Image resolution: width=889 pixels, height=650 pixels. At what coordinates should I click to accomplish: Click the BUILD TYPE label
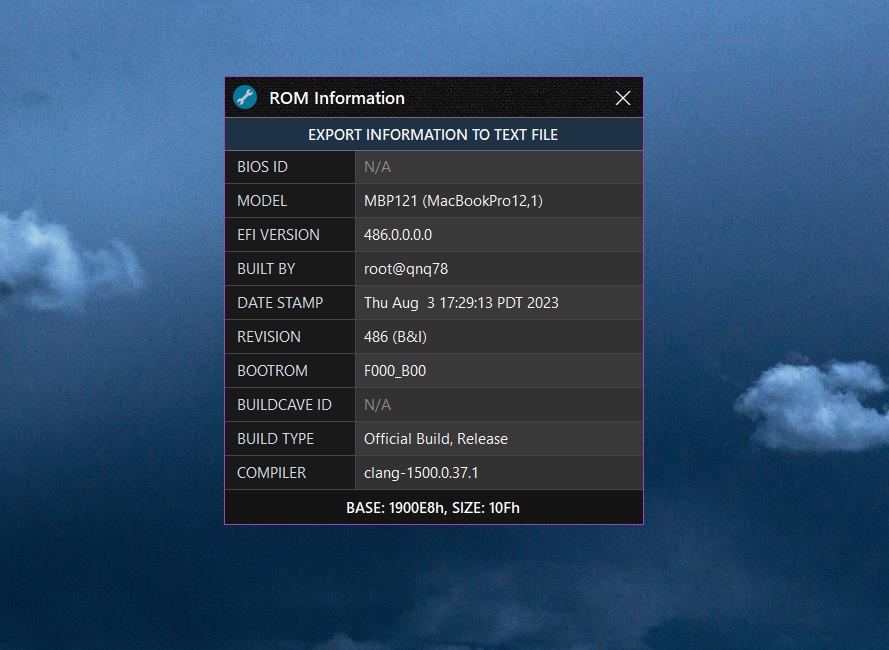[x=276, y=439]
